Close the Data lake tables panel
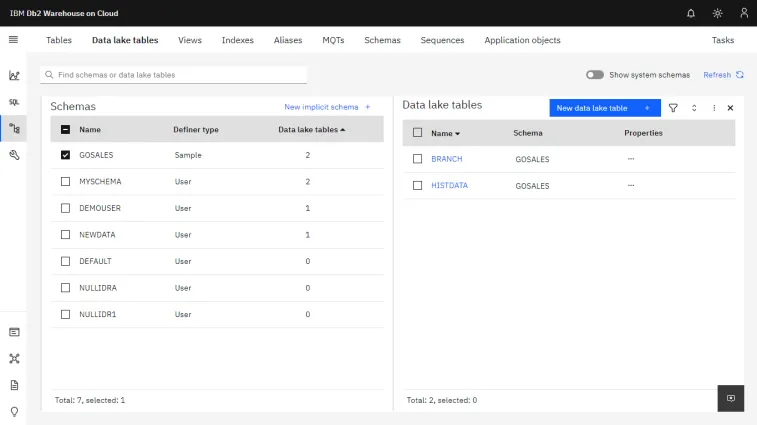 coord(730,108)
